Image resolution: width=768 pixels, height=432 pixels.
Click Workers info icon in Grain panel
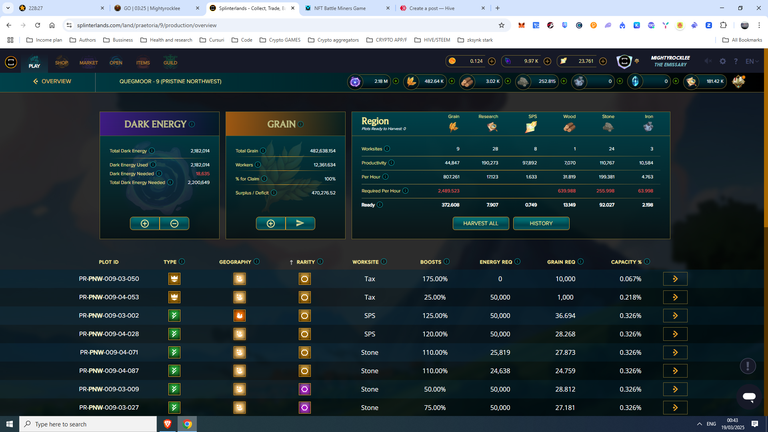[258, 165]
